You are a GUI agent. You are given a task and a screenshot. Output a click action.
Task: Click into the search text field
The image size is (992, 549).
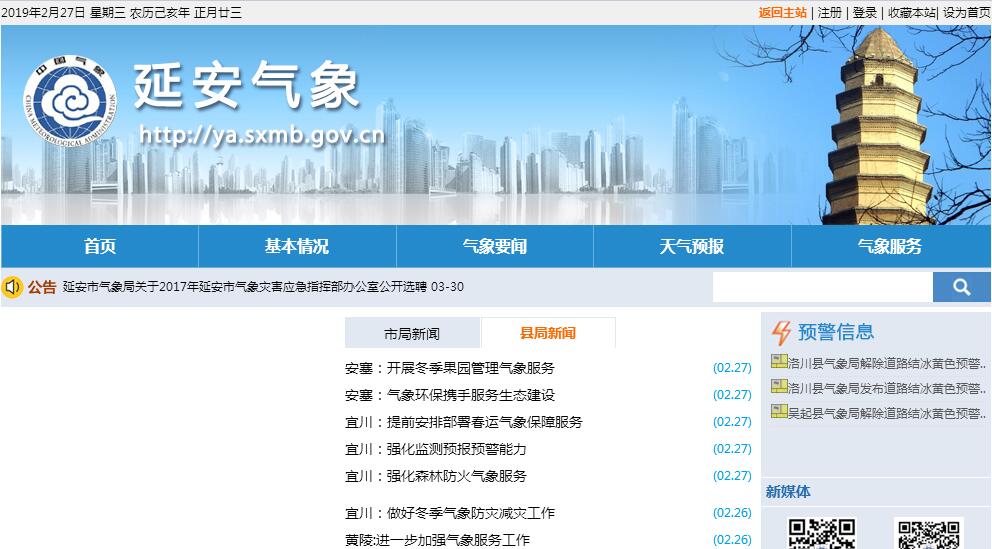822,287
